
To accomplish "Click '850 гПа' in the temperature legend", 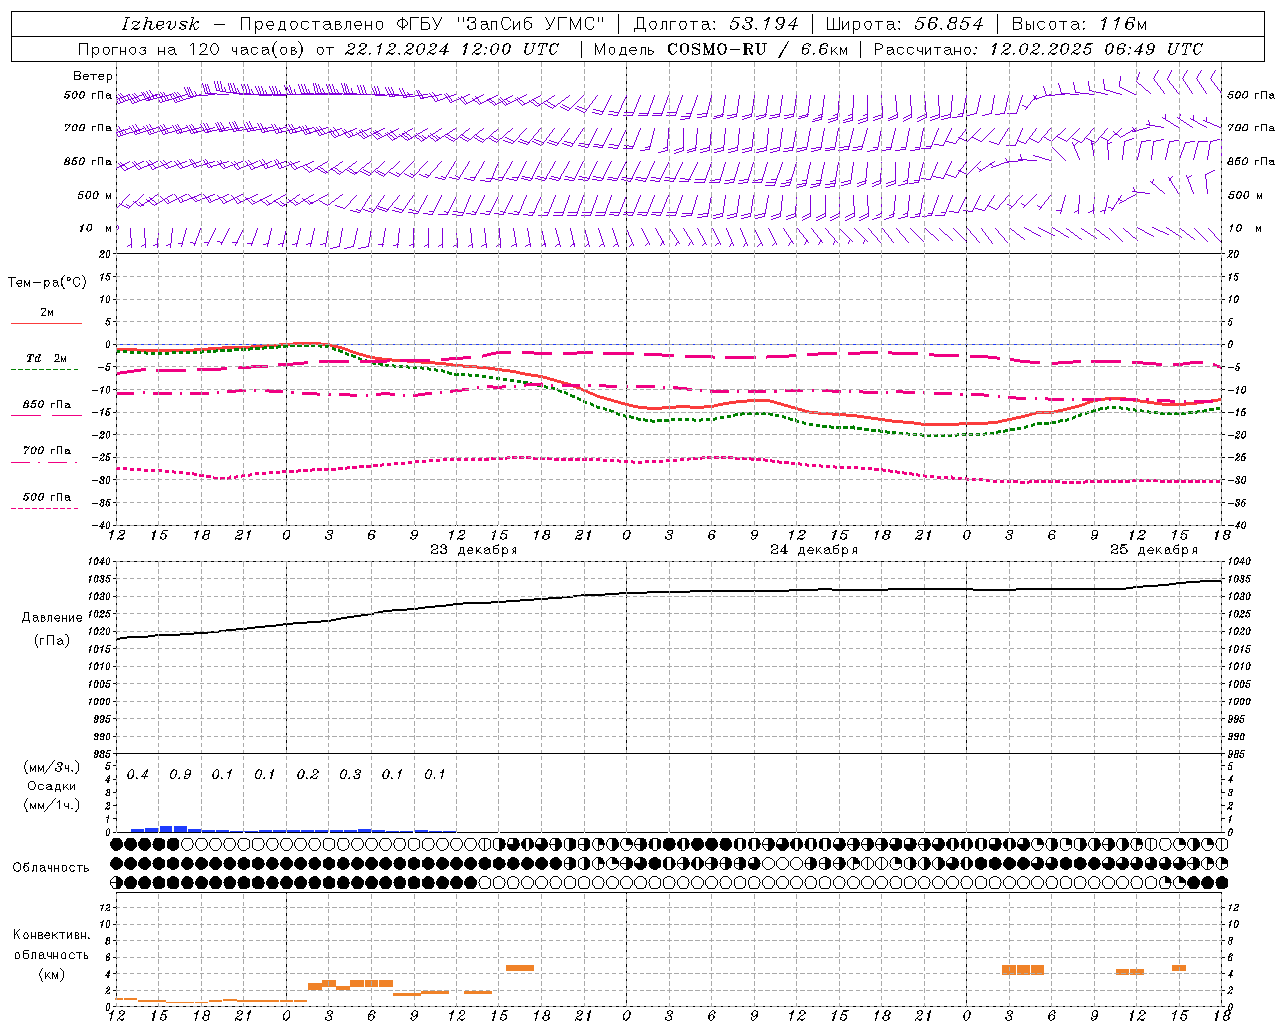I will tap(47, 404).
